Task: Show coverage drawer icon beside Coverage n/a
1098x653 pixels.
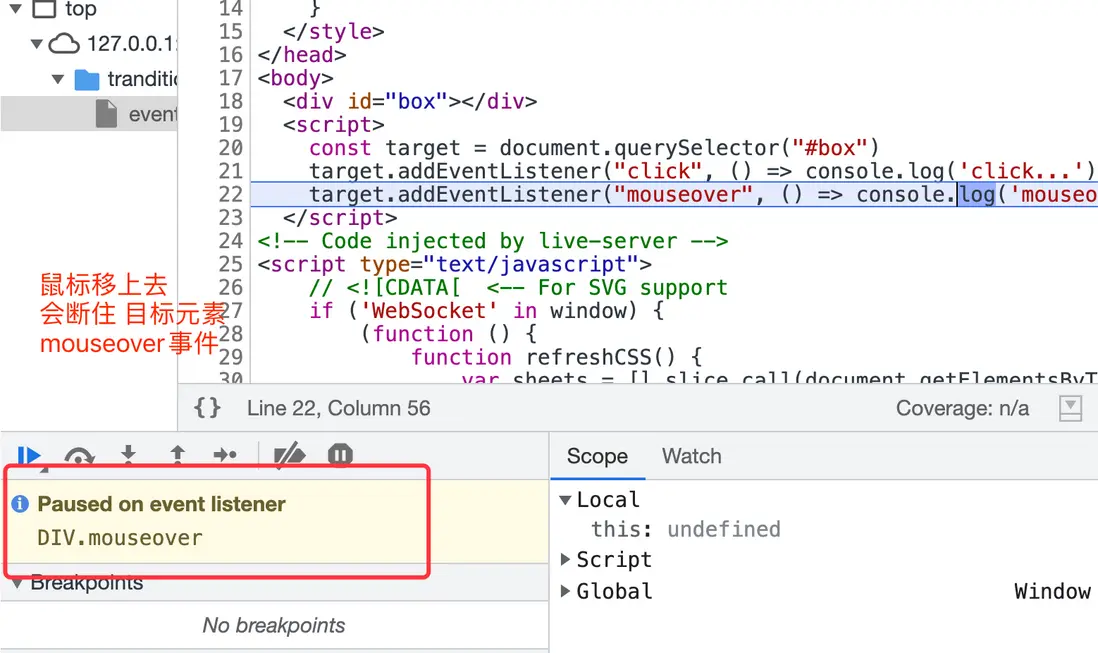Action: point(1070,408)
